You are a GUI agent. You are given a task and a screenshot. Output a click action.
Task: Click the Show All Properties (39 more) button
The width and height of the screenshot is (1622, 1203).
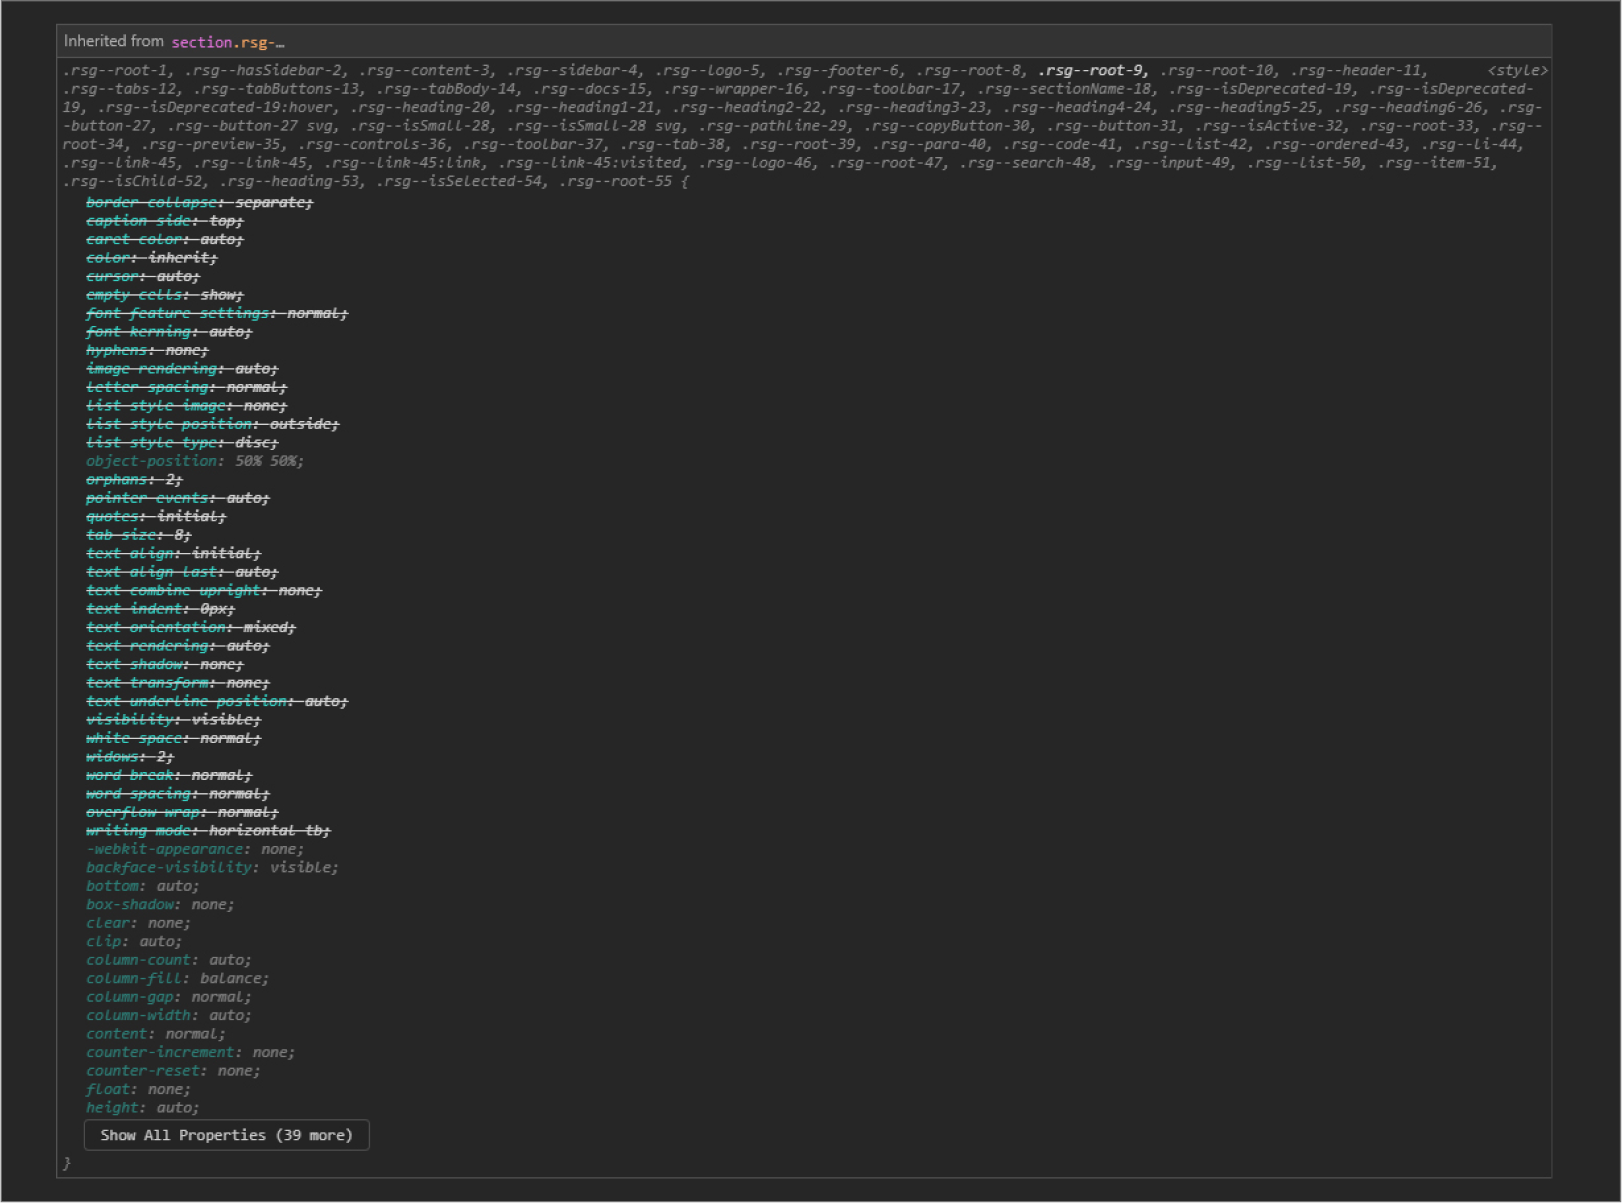tap(227, 1135)
